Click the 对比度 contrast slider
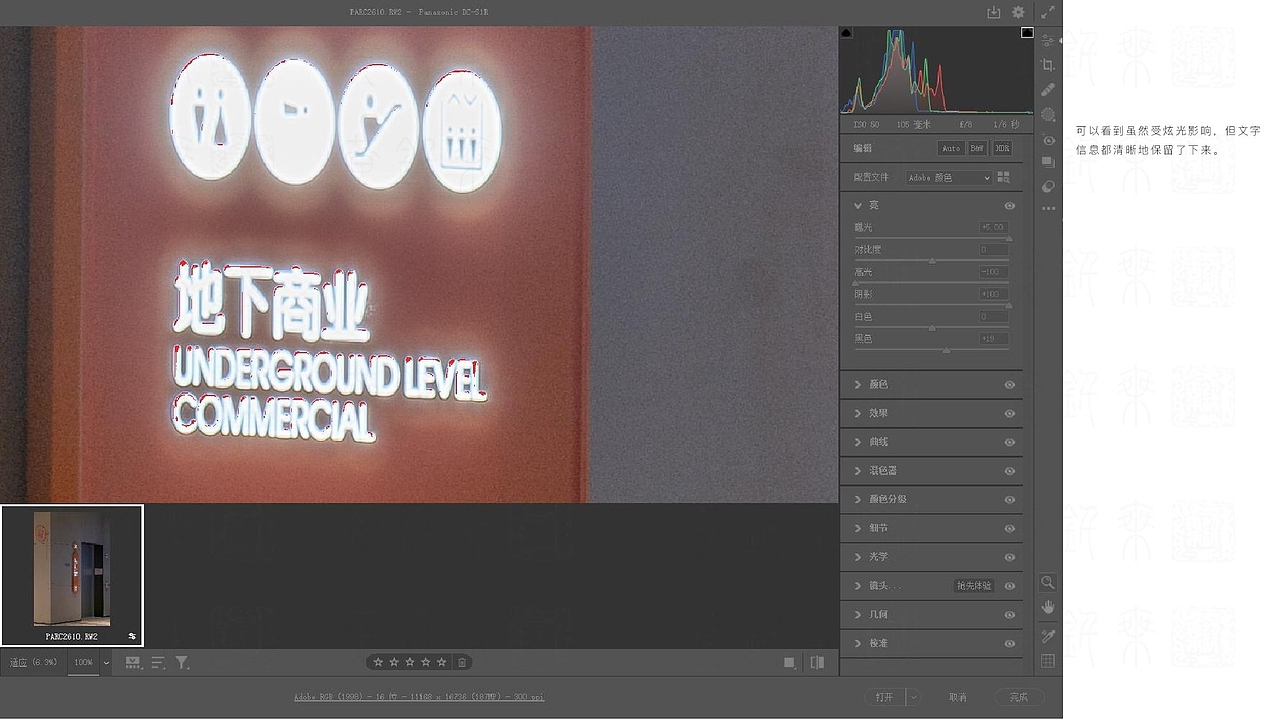1280x720 pixels. (931, 260)
